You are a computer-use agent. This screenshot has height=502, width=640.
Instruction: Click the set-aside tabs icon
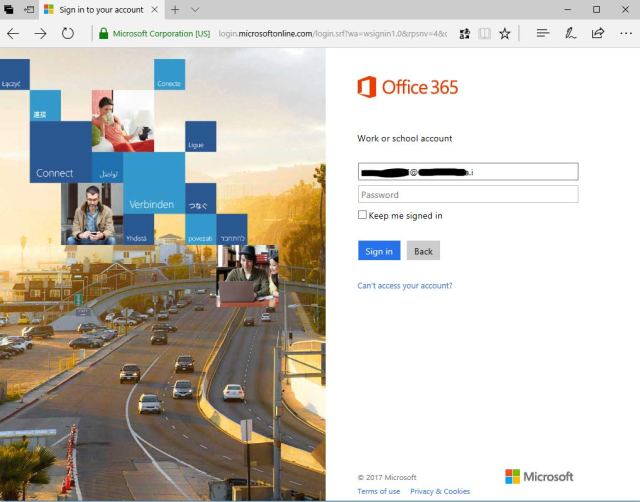pos(9,9)
